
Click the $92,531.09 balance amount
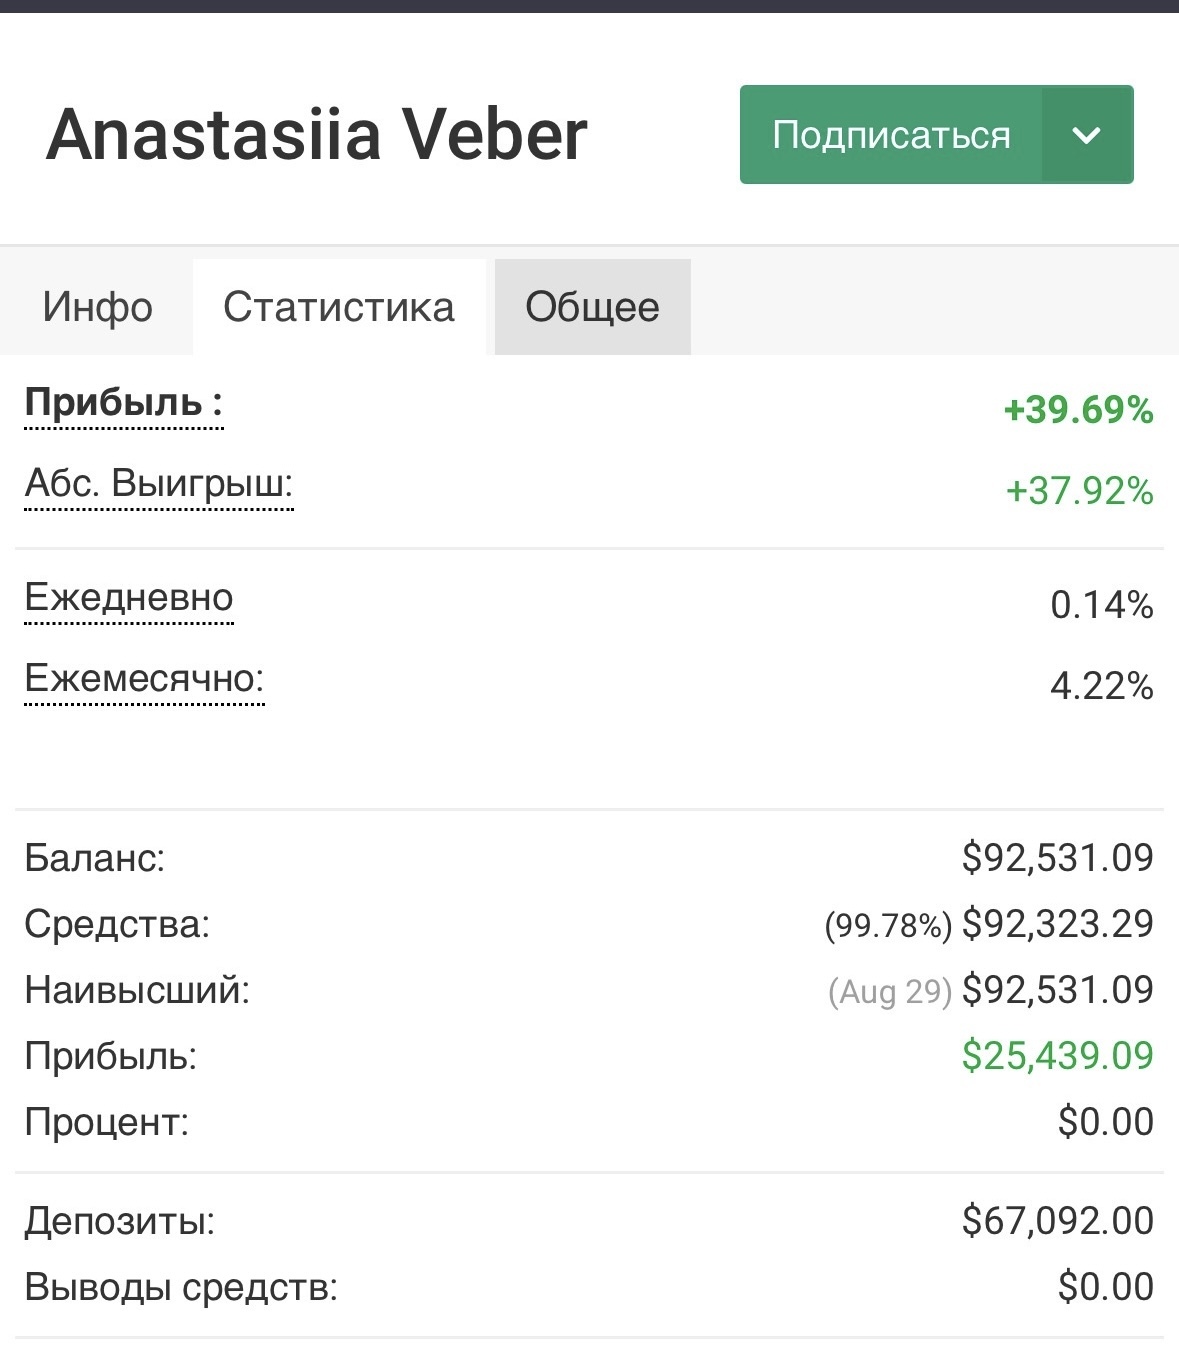tap(1057, 858)
